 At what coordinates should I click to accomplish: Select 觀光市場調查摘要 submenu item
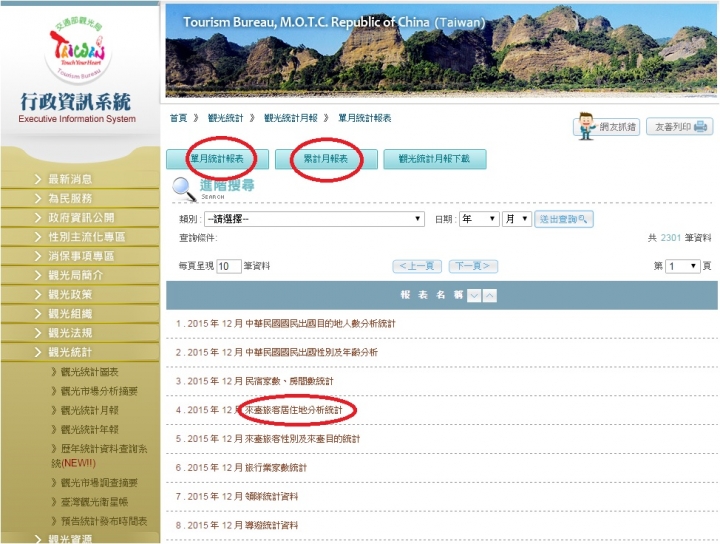click(99, 482)
